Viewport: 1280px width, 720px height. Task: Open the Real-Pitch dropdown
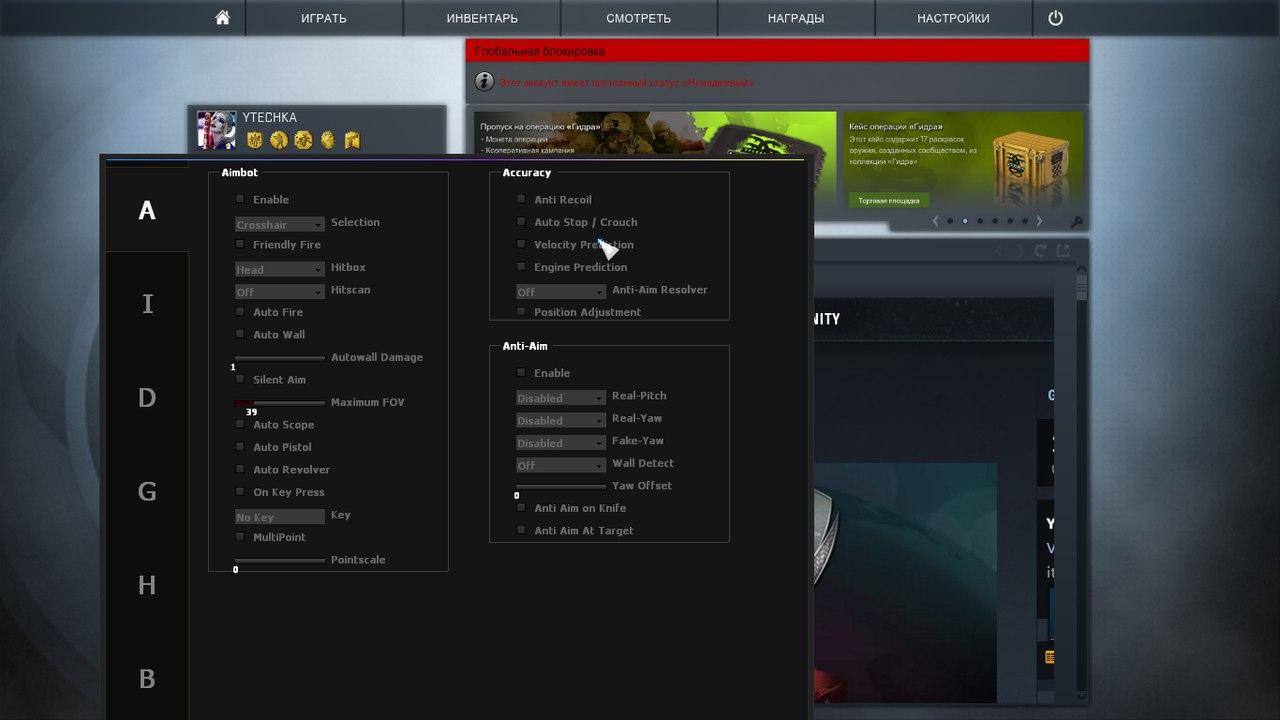(x=560, y=398)
